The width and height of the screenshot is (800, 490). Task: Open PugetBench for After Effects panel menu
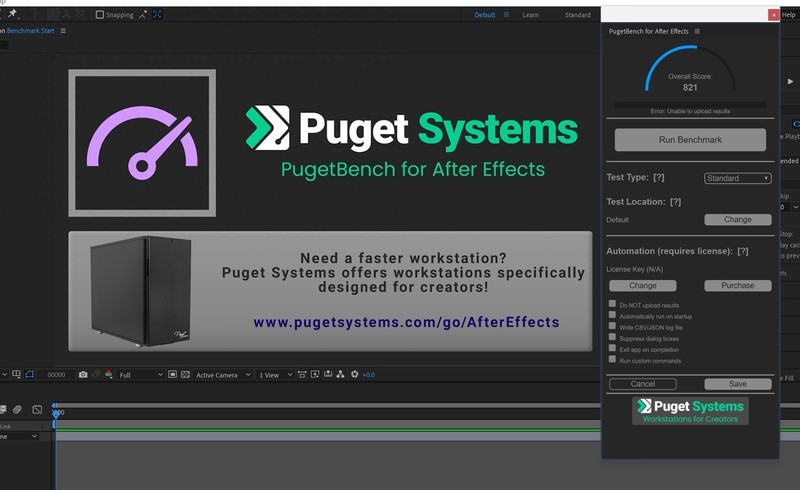point(697,31)
